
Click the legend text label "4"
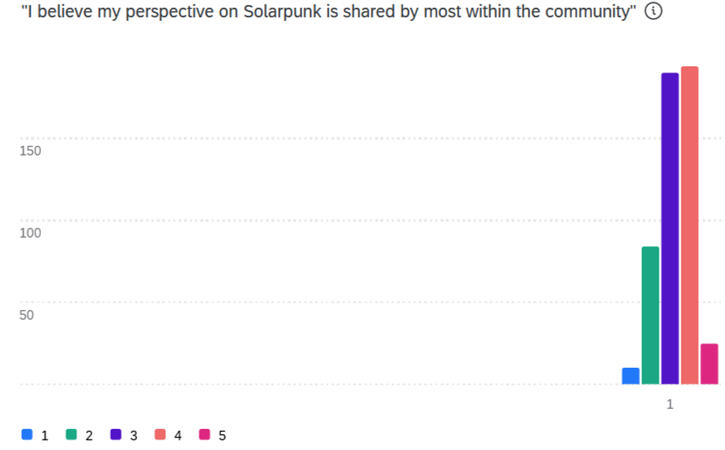[x=177, y=436]
